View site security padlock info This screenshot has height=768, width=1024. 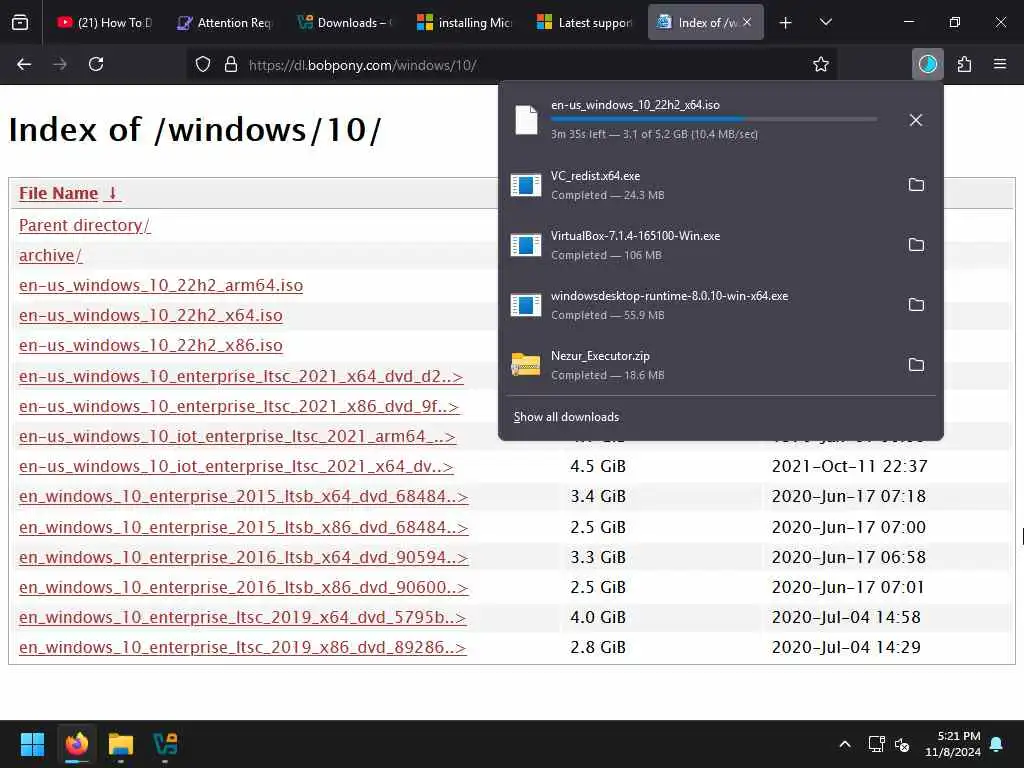[231, 65]
